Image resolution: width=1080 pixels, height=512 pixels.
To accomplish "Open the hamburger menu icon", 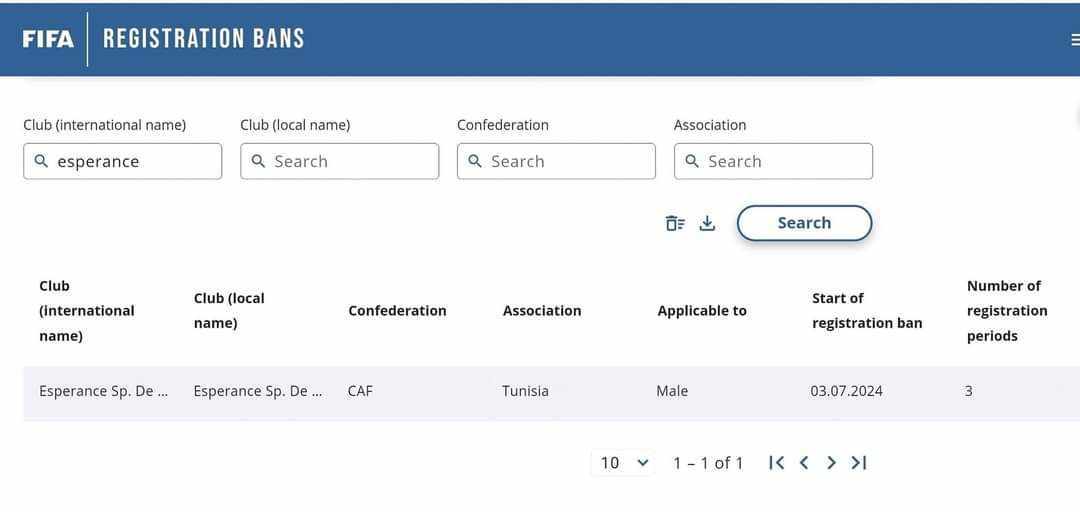I will pos(1074,40).
